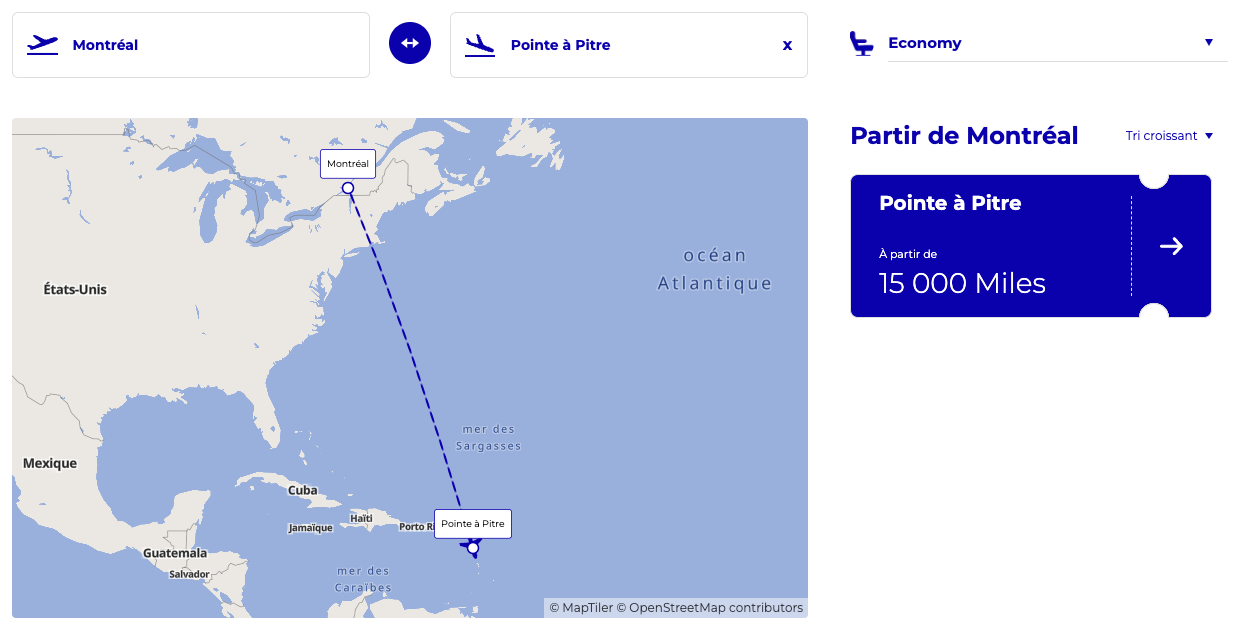Viewport: 1239px width, 637px height.
Task: Click the Partir de Montréal heading
Action: tap(963, 135)
